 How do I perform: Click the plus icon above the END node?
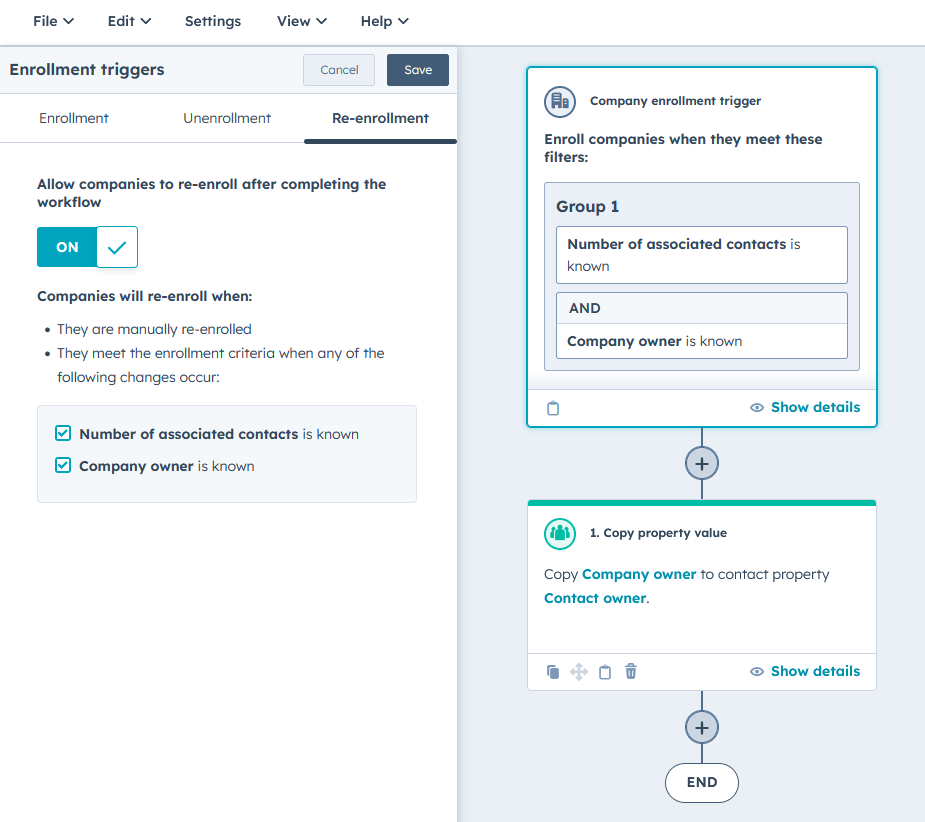[701, 727]
